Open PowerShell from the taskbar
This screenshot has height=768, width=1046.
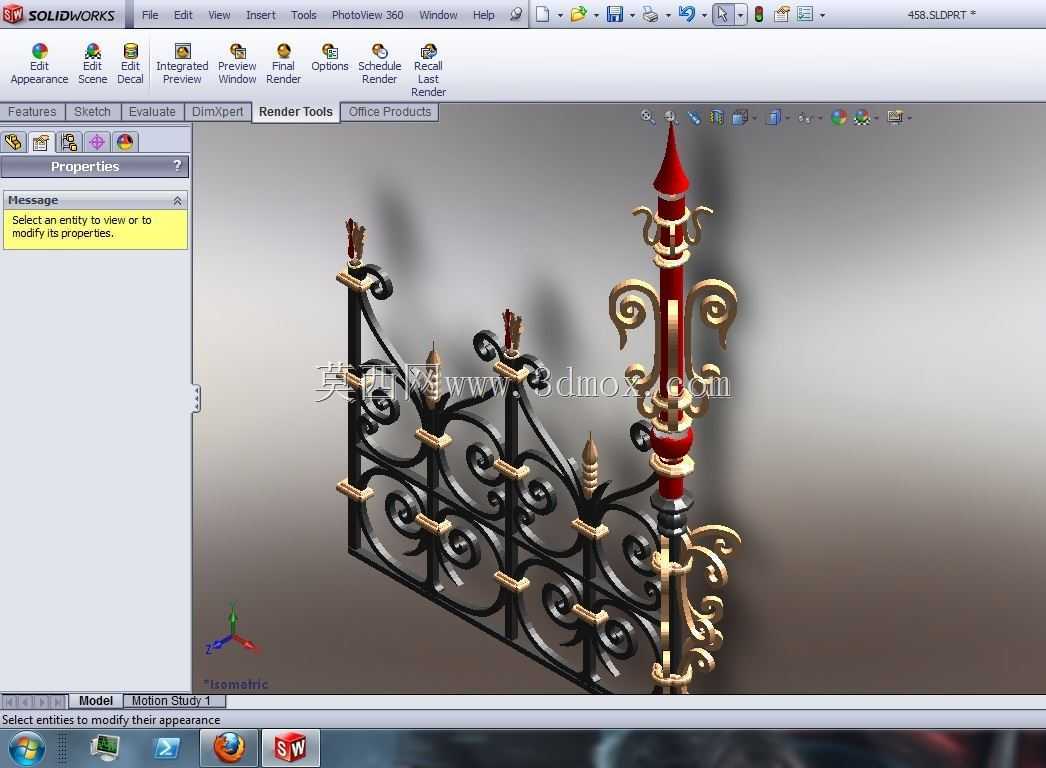[x=167, y=748]
